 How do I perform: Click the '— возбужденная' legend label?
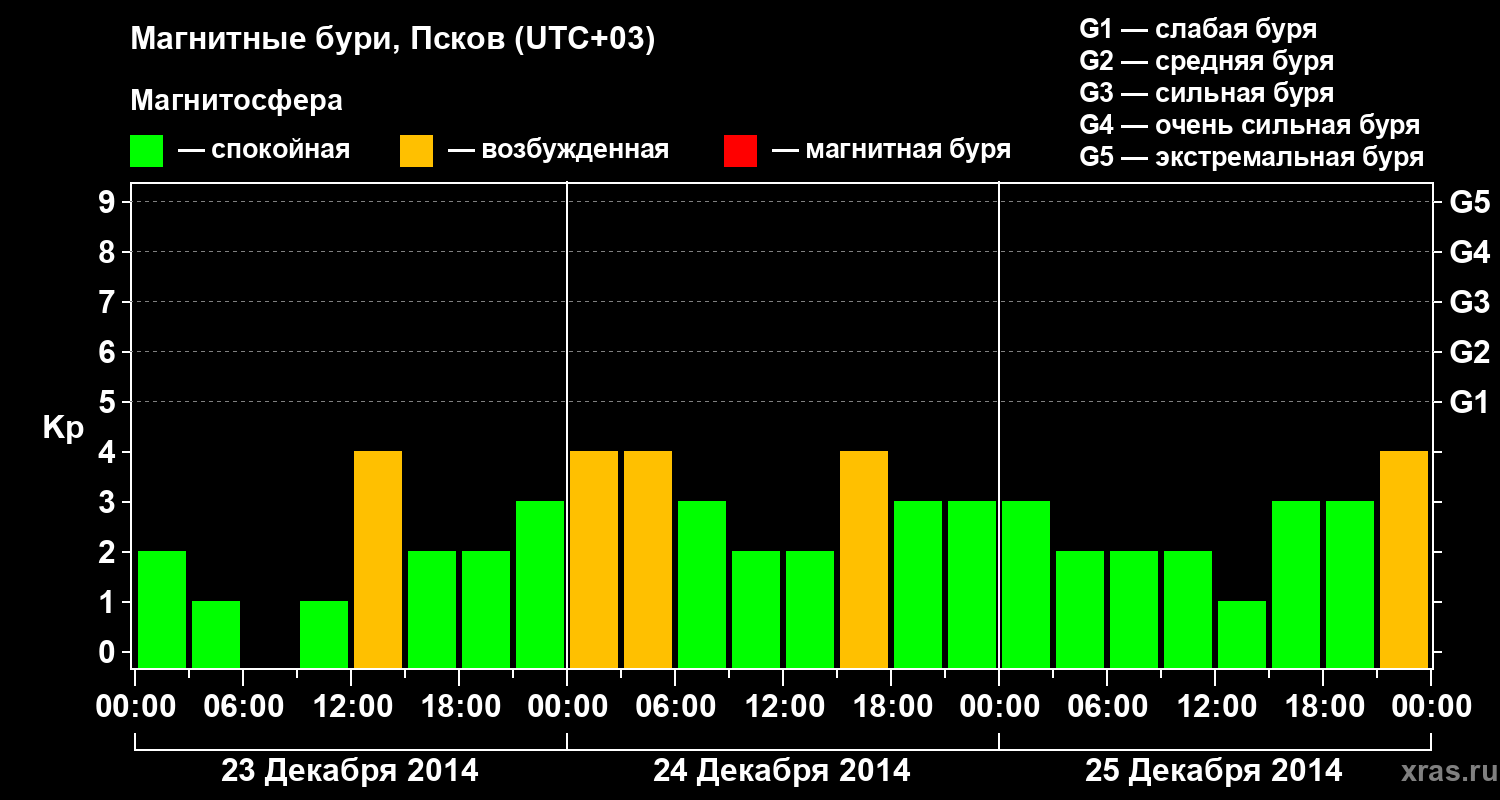(558, 150)
